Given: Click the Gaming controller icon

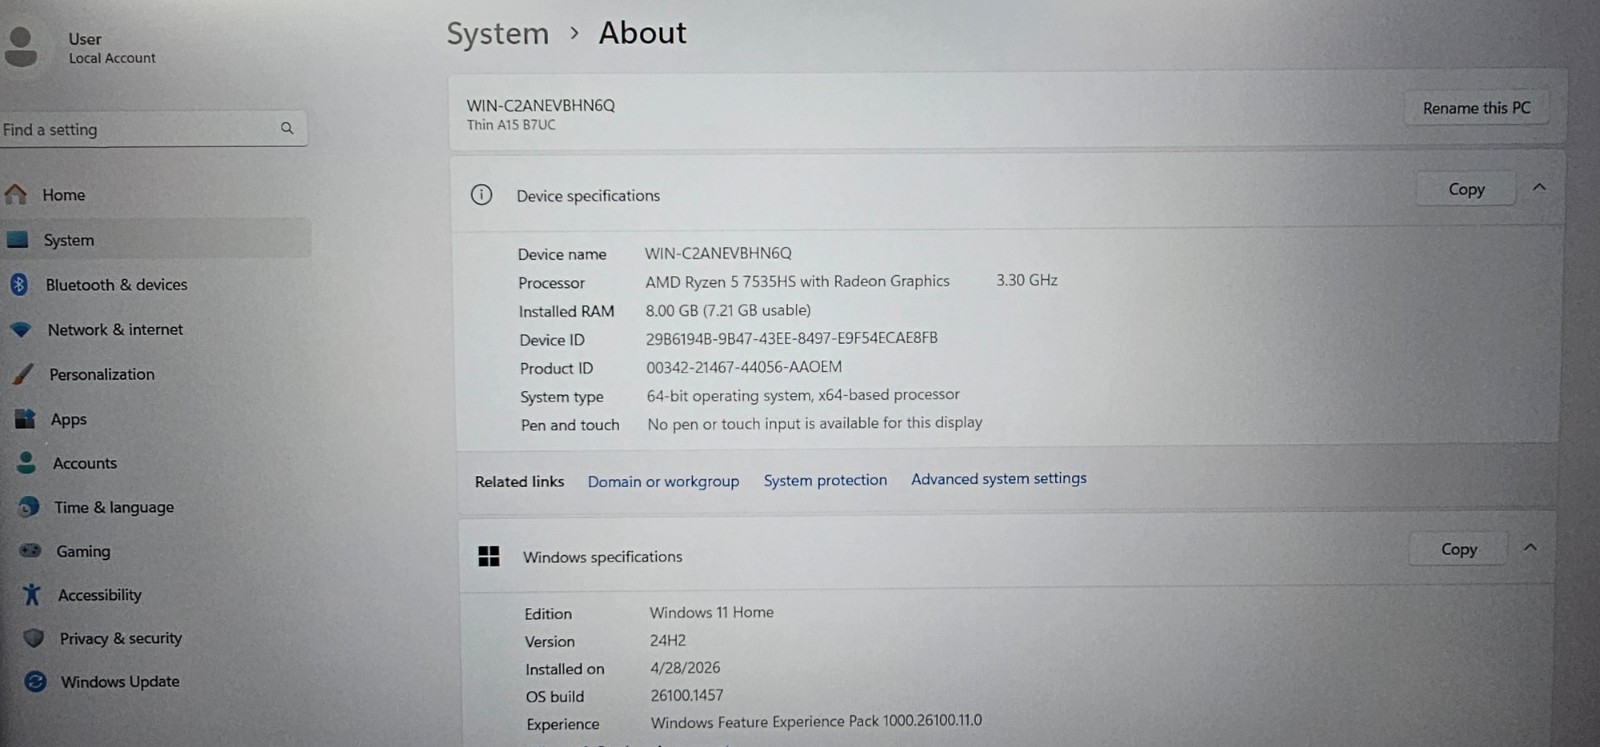Looking at the screenshot, I should tap(31, 551).
